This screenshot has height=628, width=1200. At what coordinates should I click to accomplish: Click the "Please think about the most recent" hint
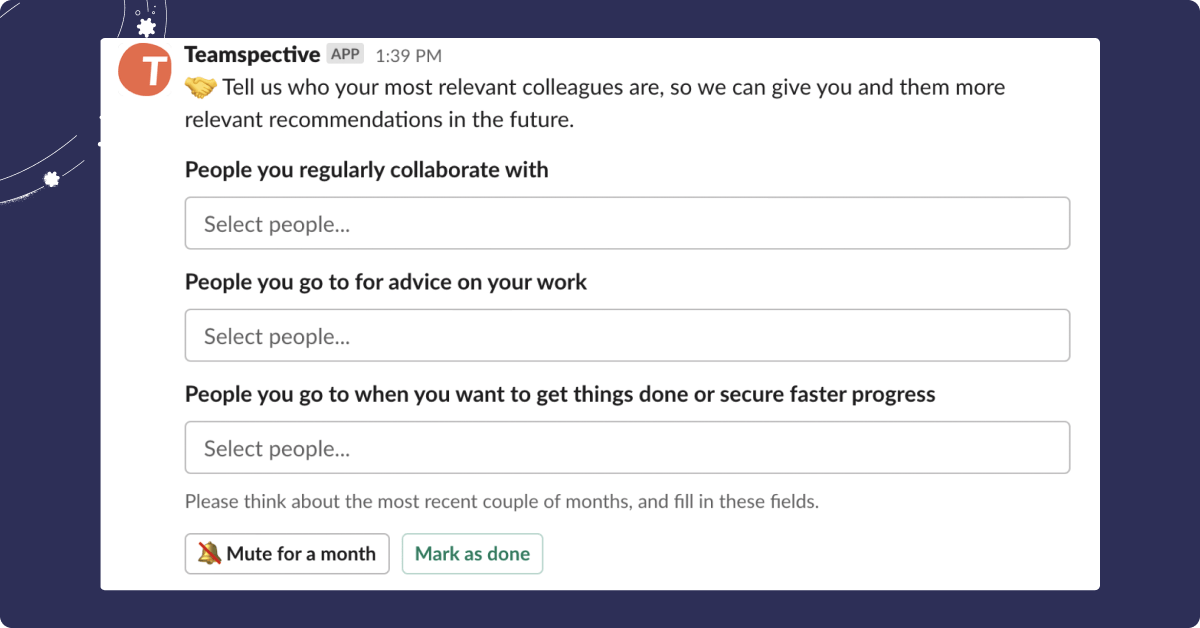(x=501, y=502)
